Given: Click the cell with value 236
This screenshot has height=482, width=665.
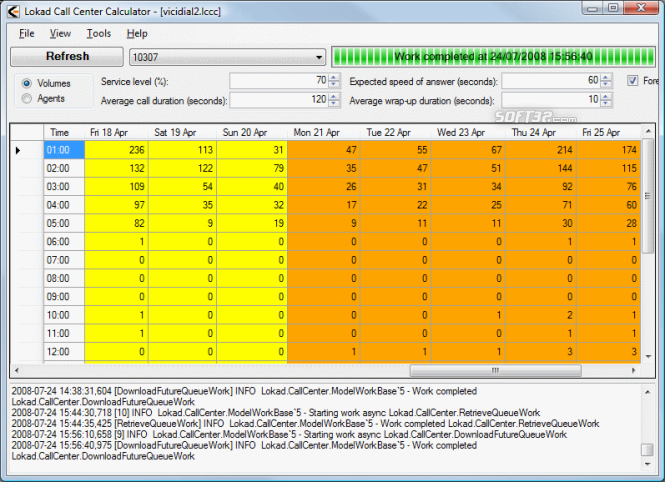Looking at the screenshot, I should pos(116,150).
